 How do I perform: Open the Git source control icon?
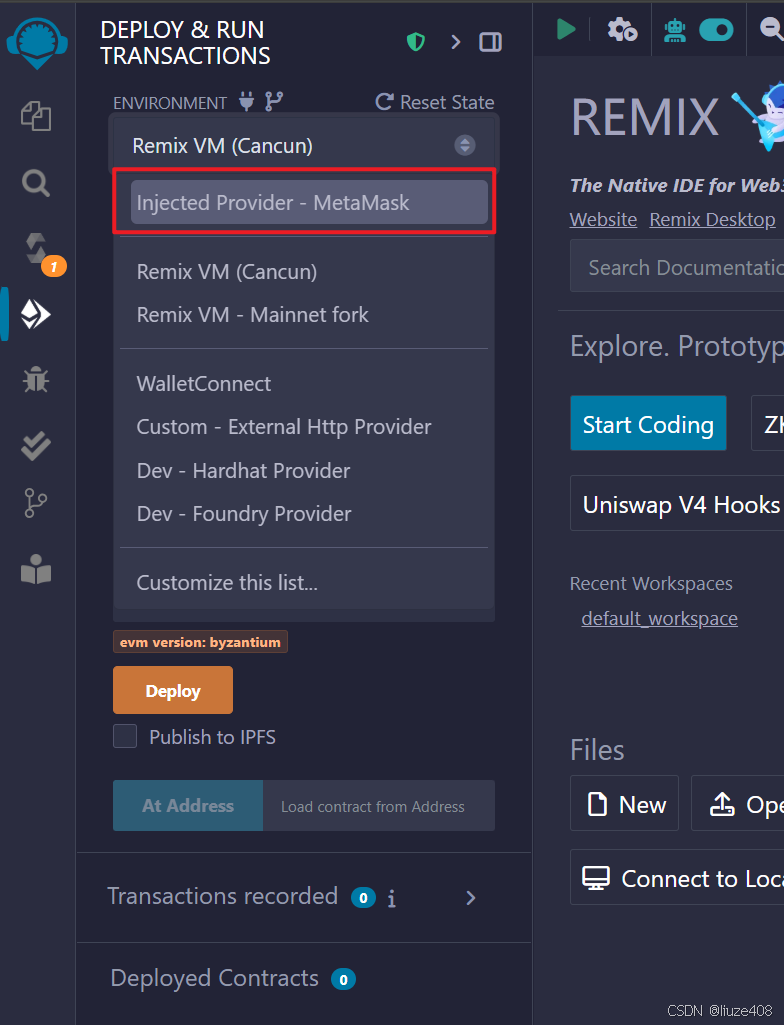(36, 503)
